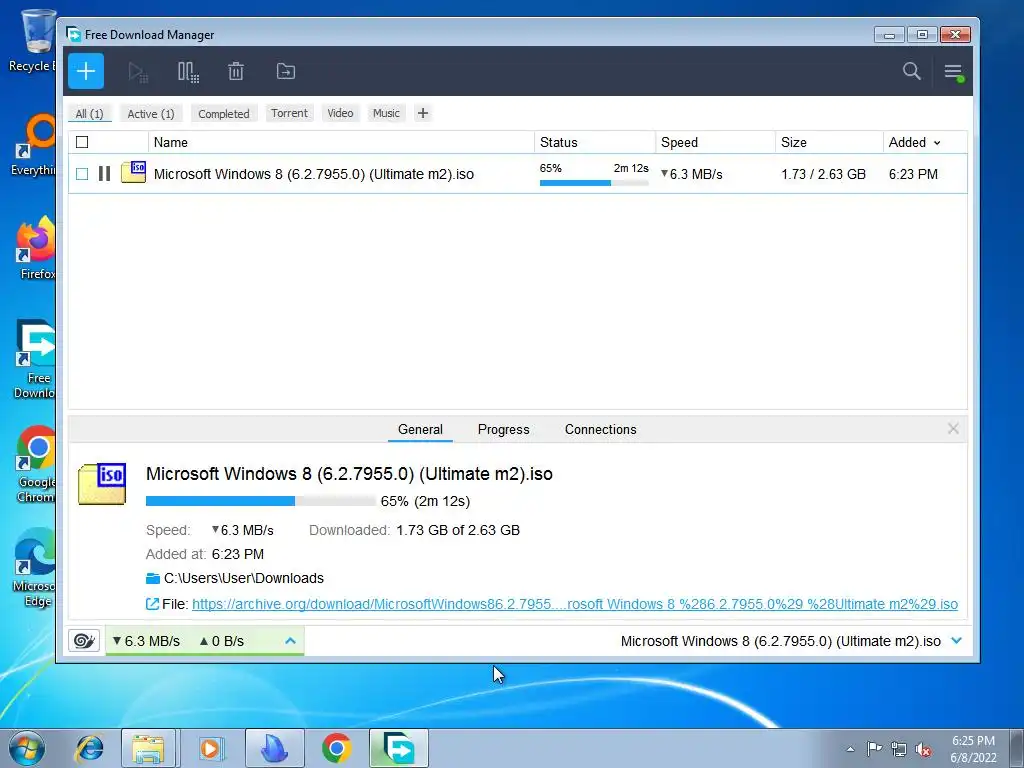Switch to the Connections details tab
The height and width of the screenshot is (768, 1024).
600,430
